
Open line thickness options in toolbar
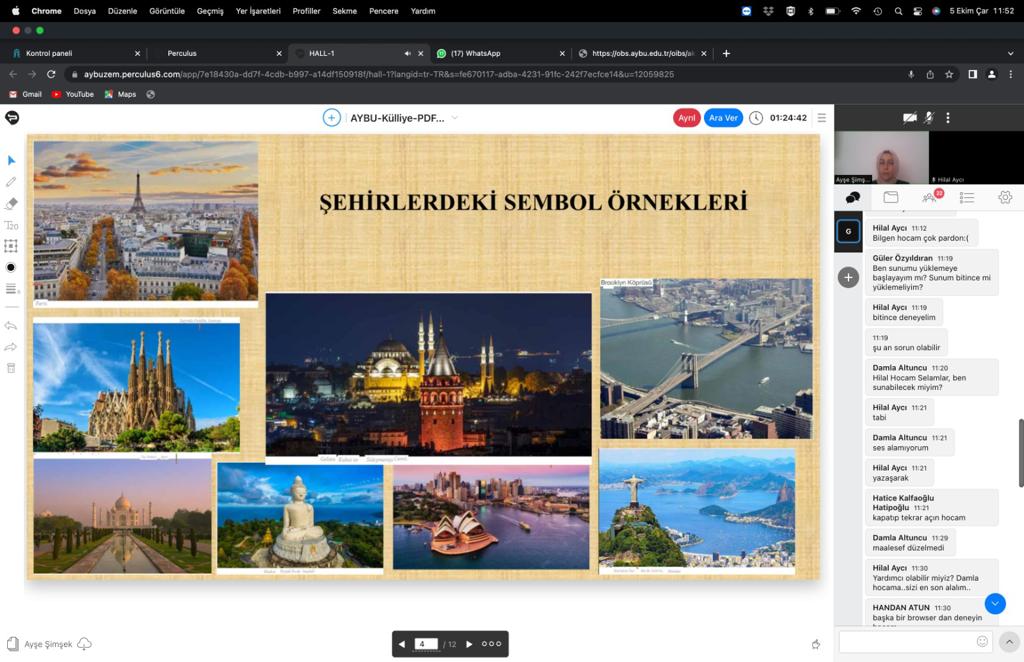coord(11,289)
